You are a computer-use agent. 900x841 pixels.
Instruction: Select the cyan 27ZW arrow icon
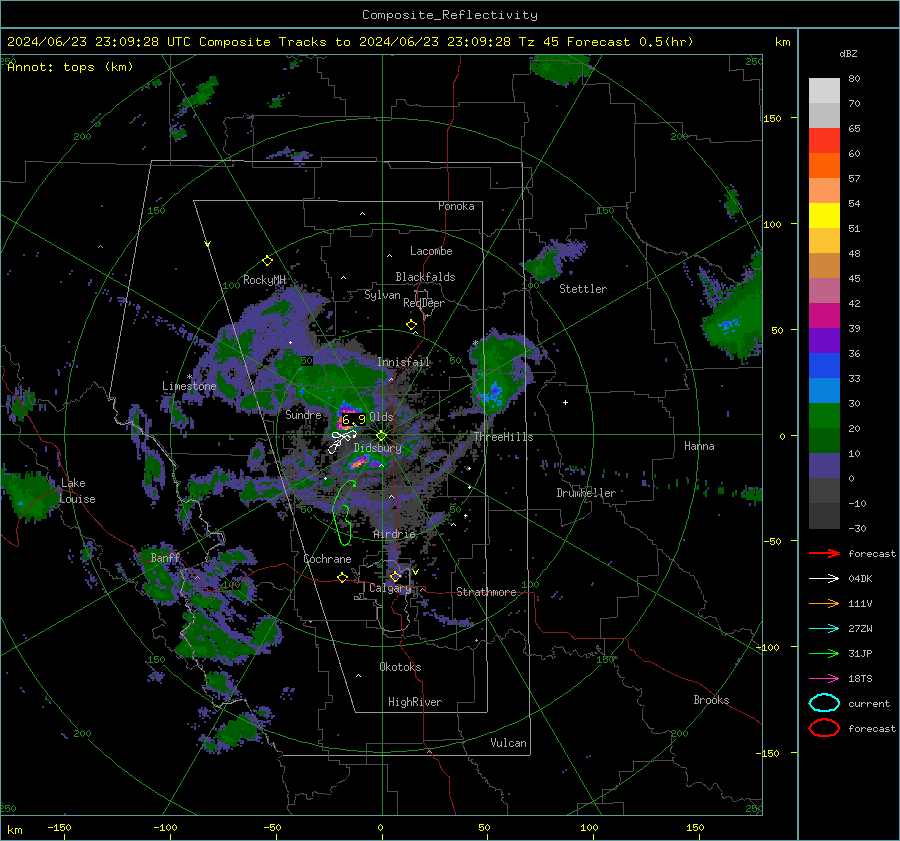[x=824, y=629]
